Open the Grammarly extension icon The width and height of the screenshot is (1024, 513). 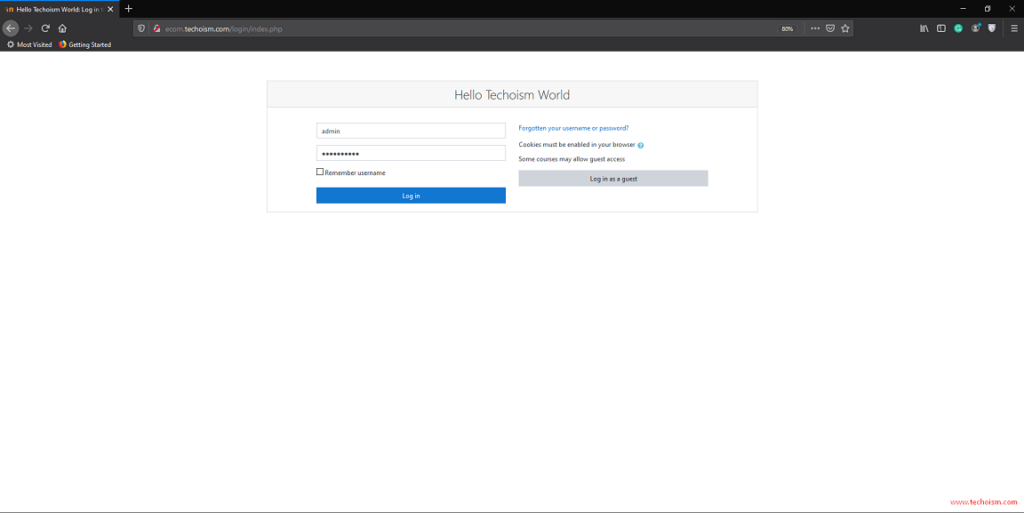(958, 28)
